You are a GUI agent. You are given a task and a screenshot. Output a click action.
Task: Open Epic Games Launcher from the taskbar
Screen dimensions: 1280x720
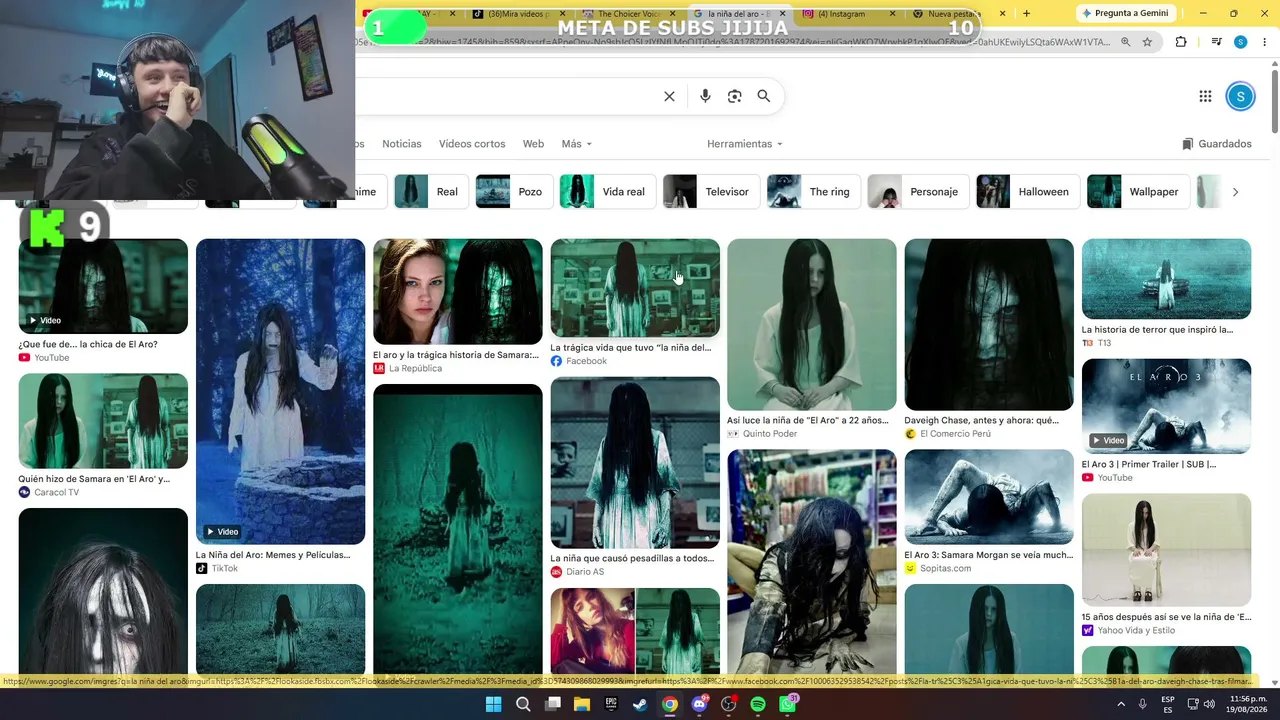[611, 704]
